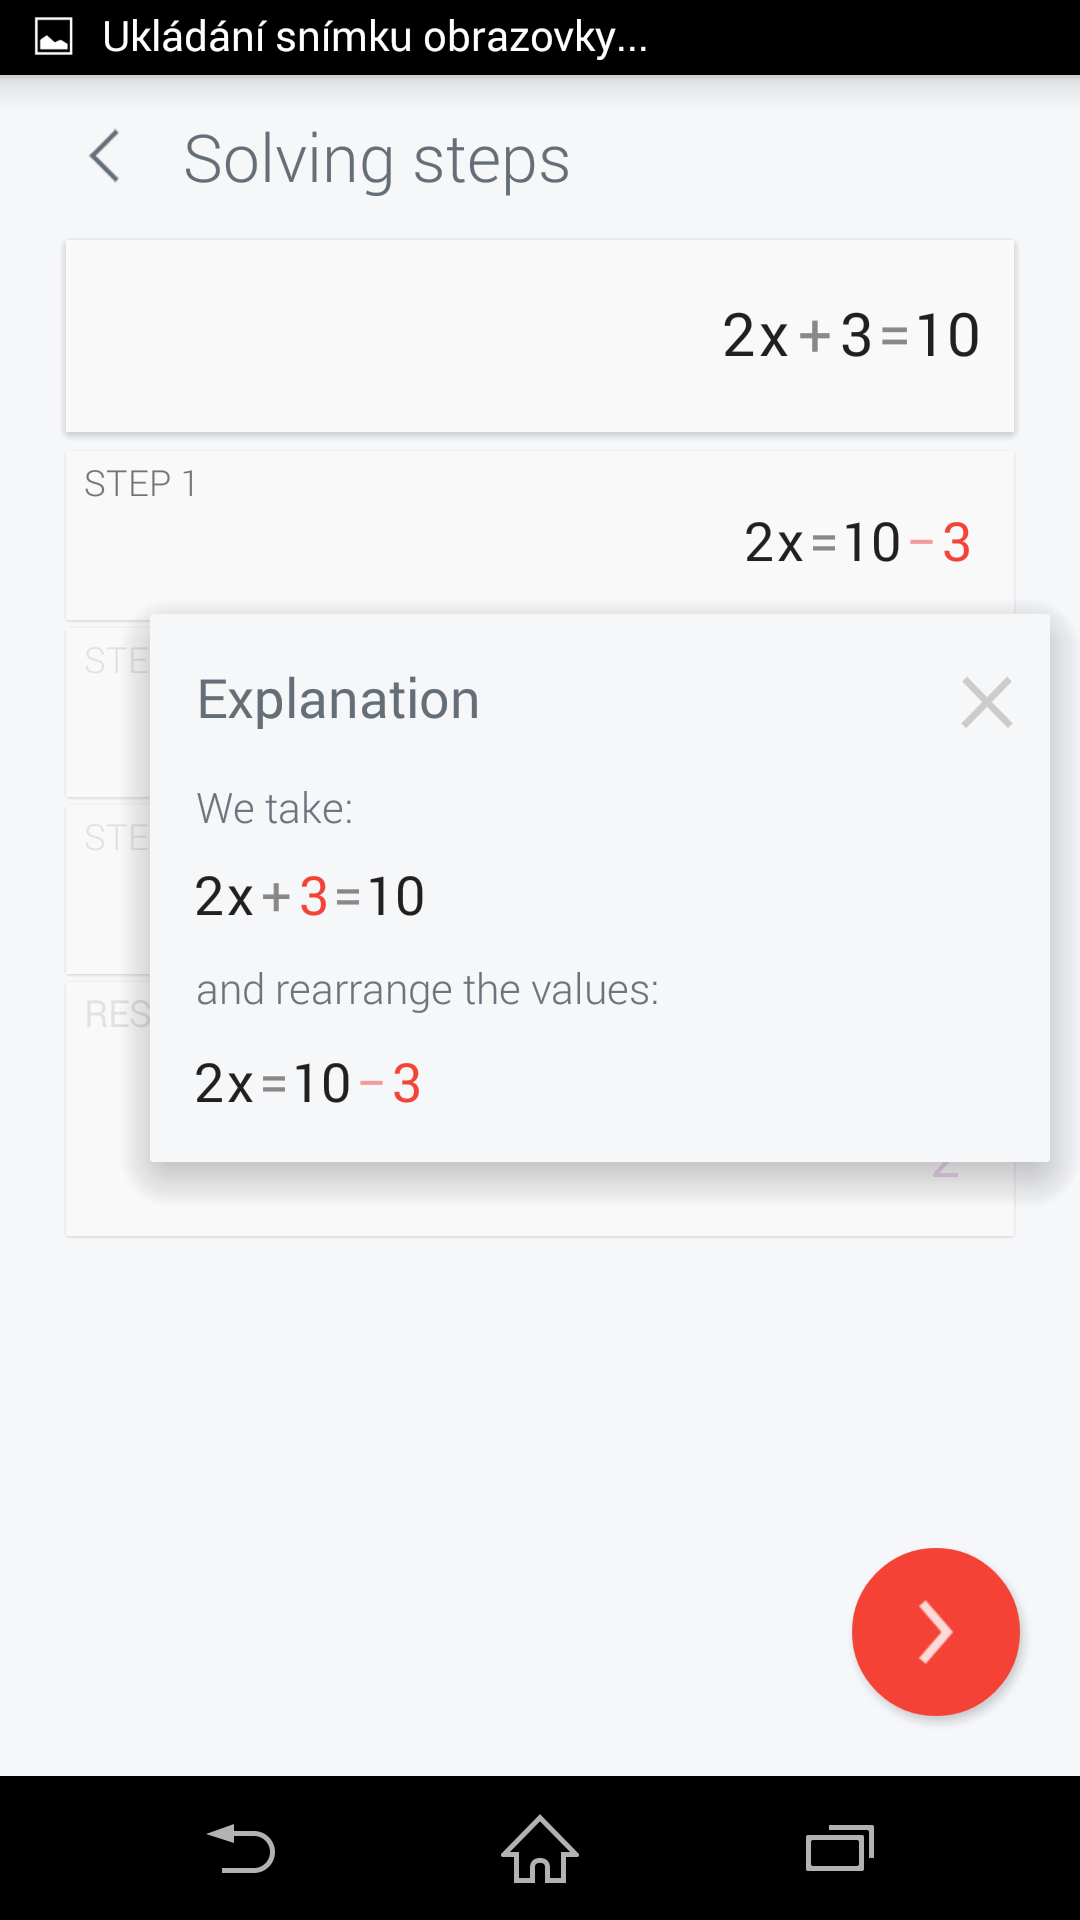
Task: Expand the partially hidden third step card
Action: point(108,890)
